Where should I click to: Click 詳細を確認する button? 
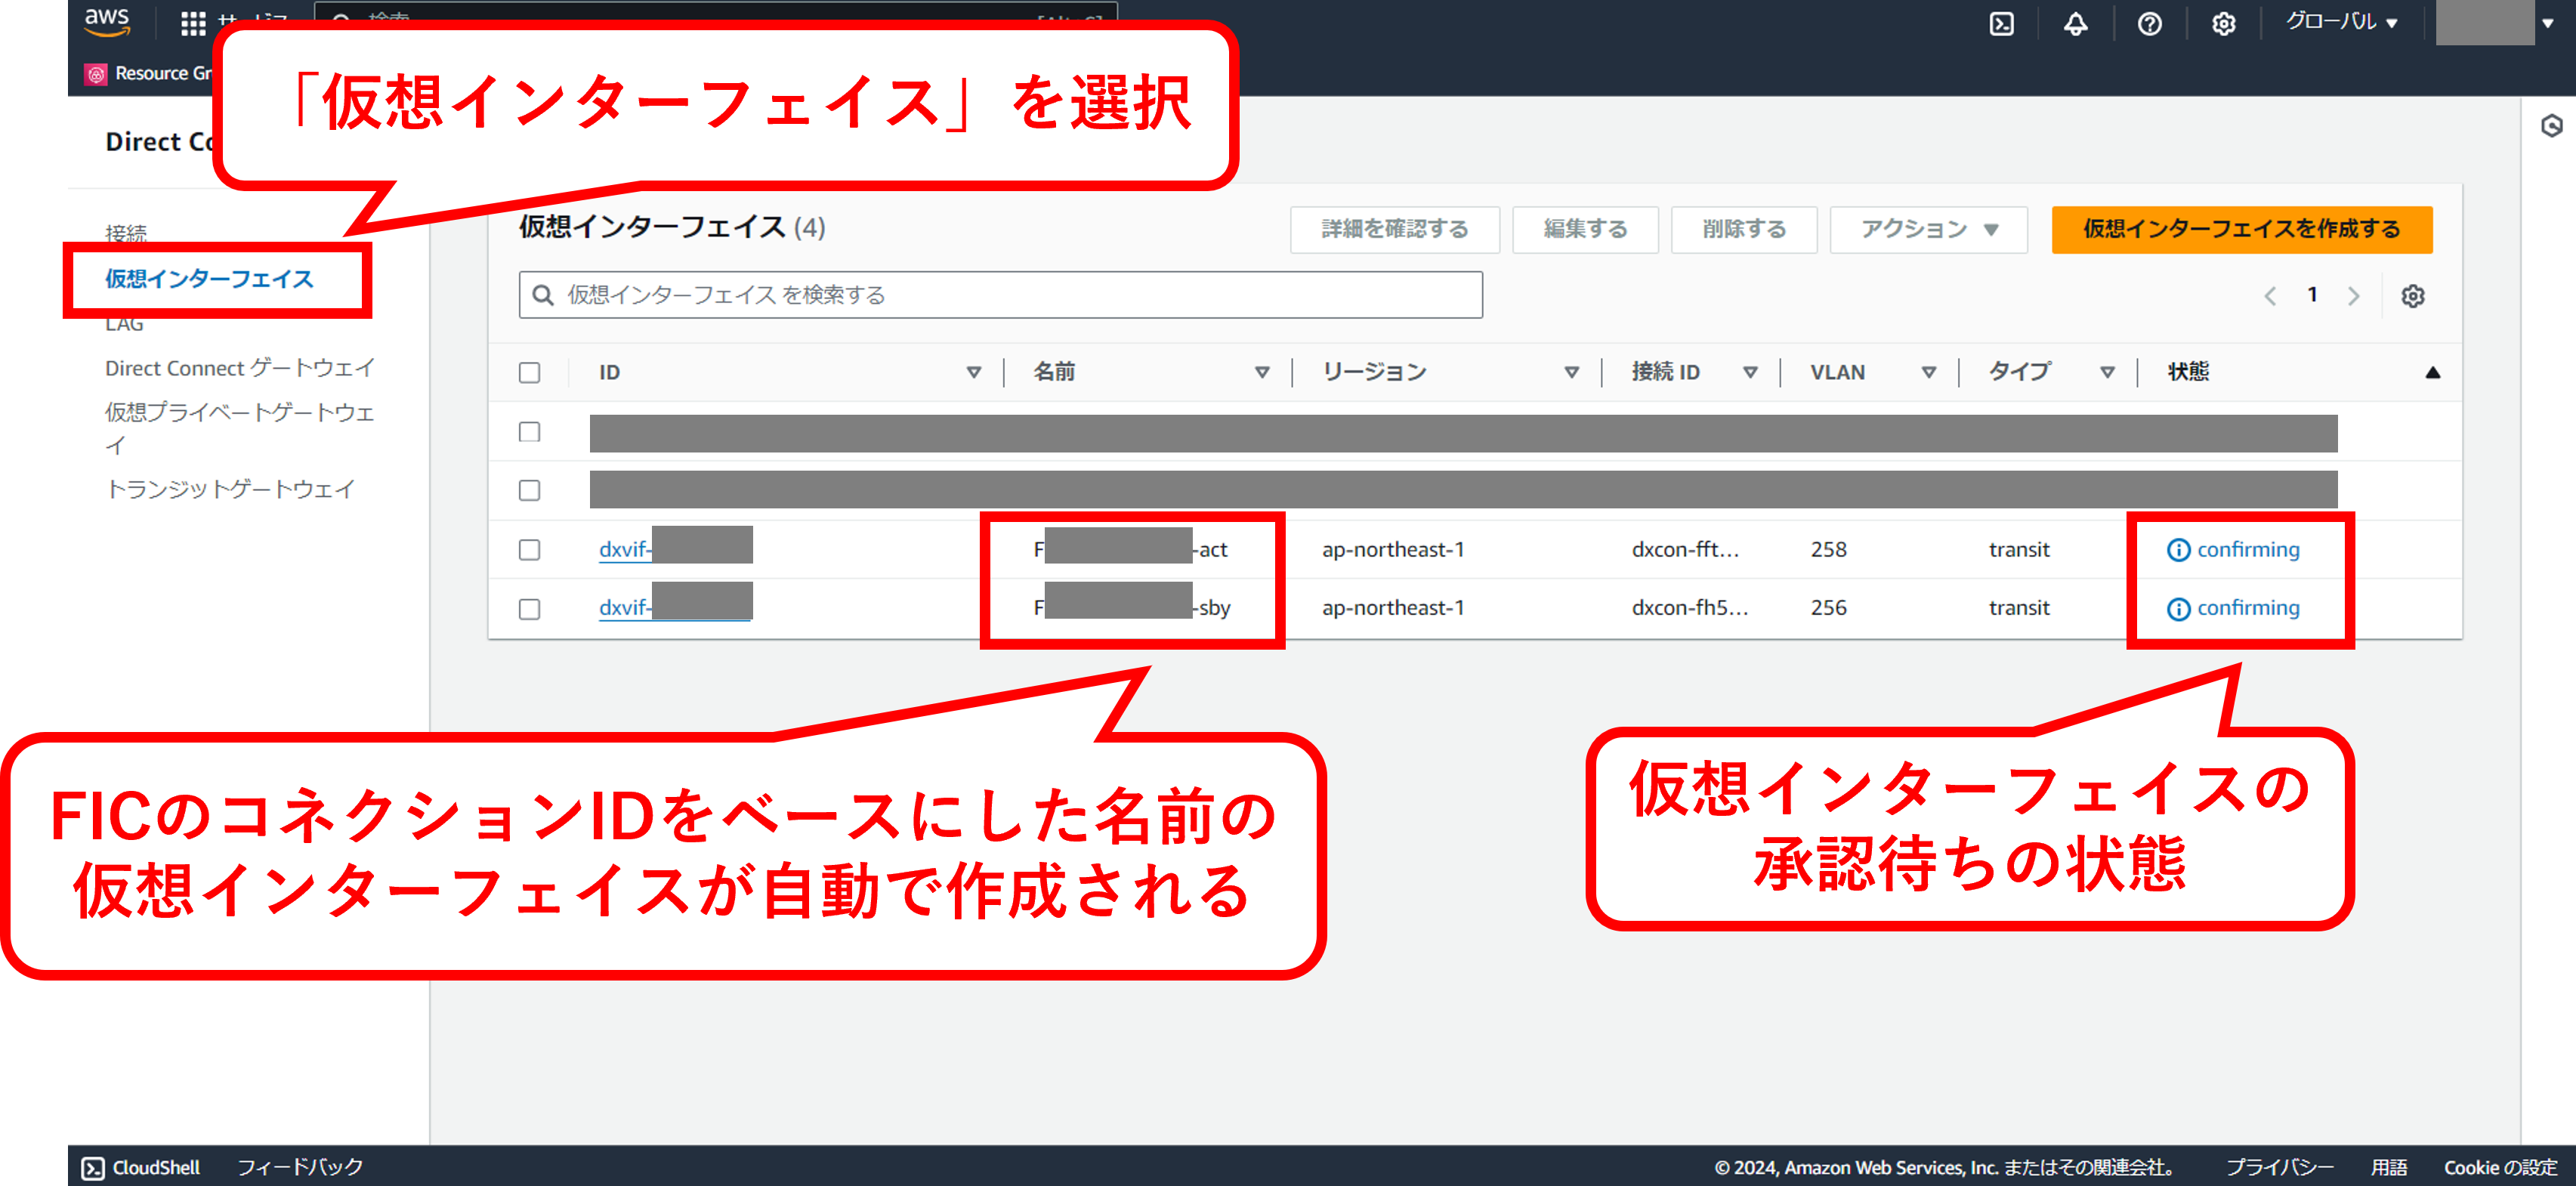(x=1394, y=230)
